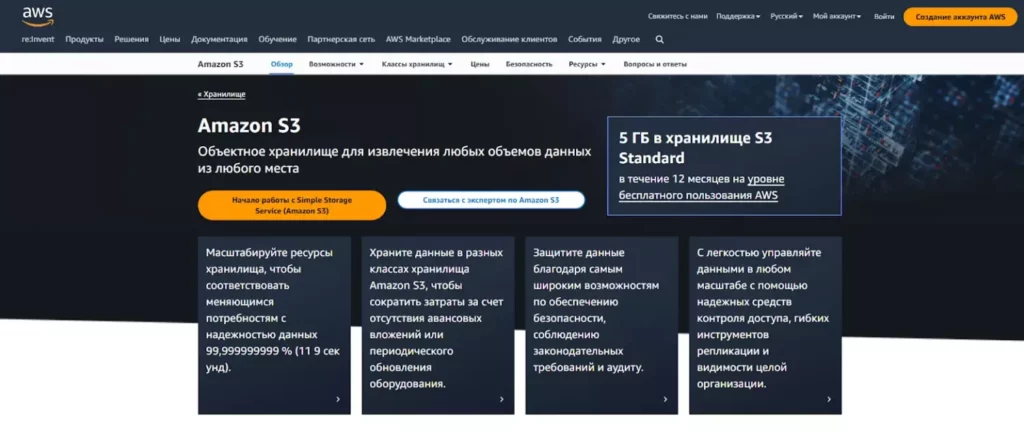The width and height of the screenshot is (1024, 440).
Task: Expand the Поддержка dropdown
Action: [738, 16]
